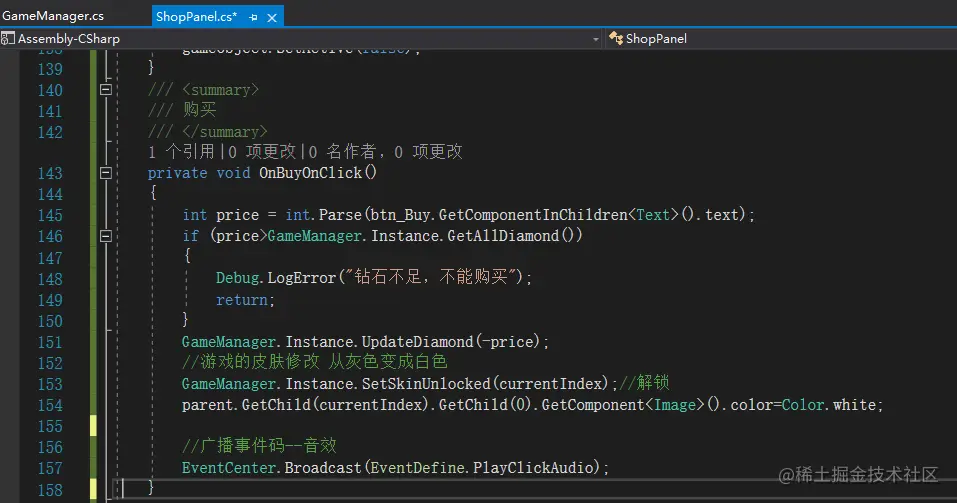957x503 pixels.
Task: Switch to the GameManager.cs tab
Action: coord(52,16)
